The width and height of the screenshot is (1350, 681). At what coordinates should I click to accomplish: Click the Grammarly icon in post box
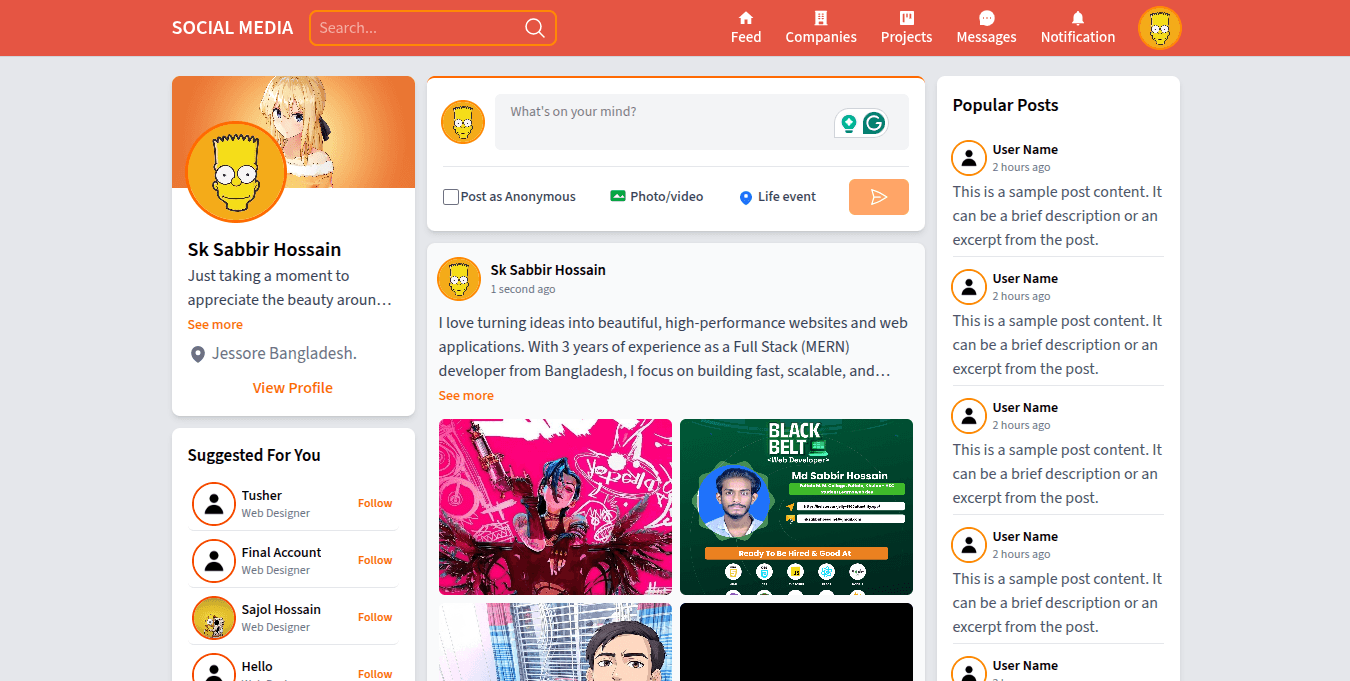(x=874, y=123)
